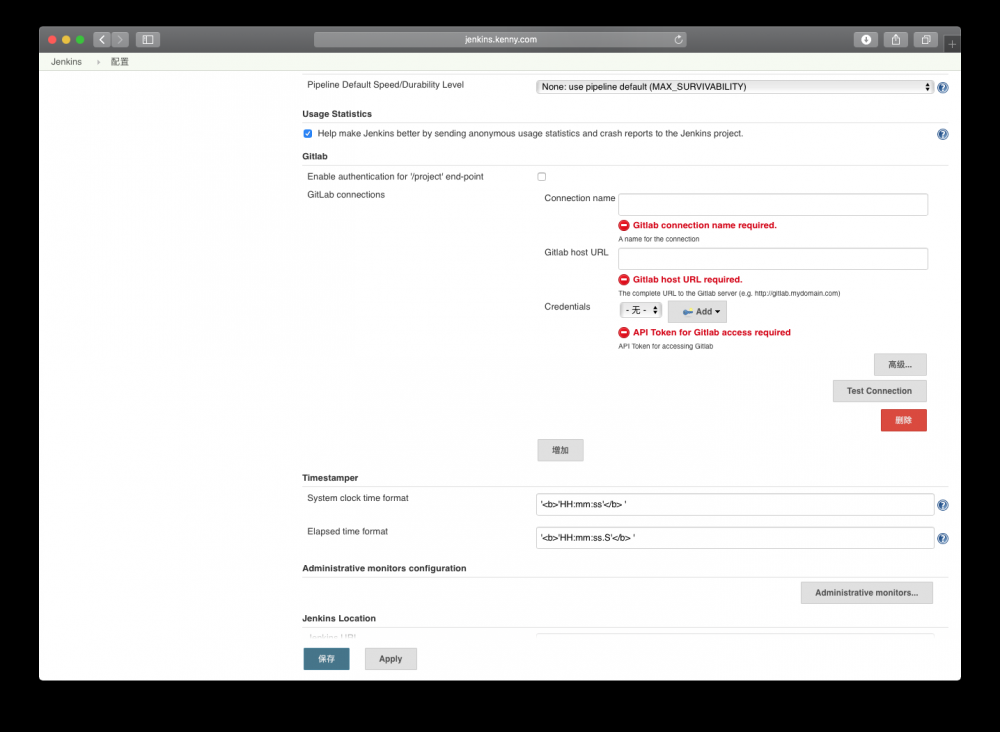Open Safari downloads icon

click(x=865, y=40)
